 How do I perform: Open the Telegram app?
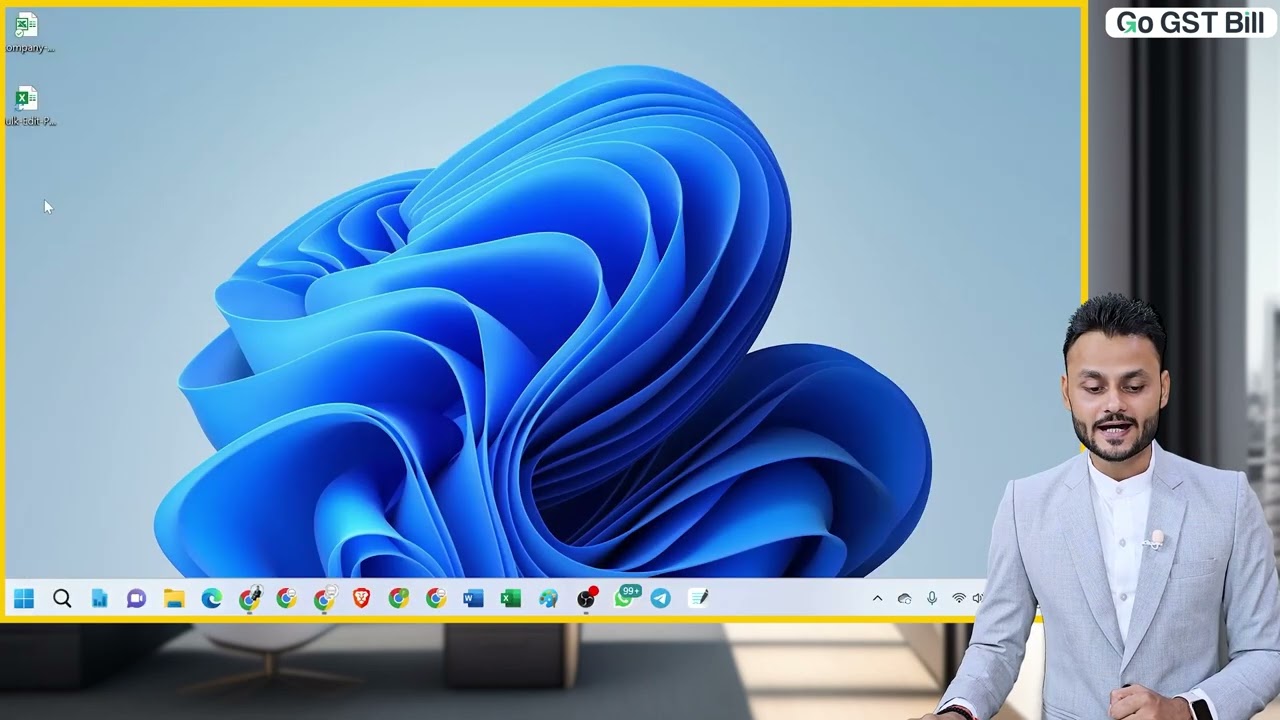(661, 598)
